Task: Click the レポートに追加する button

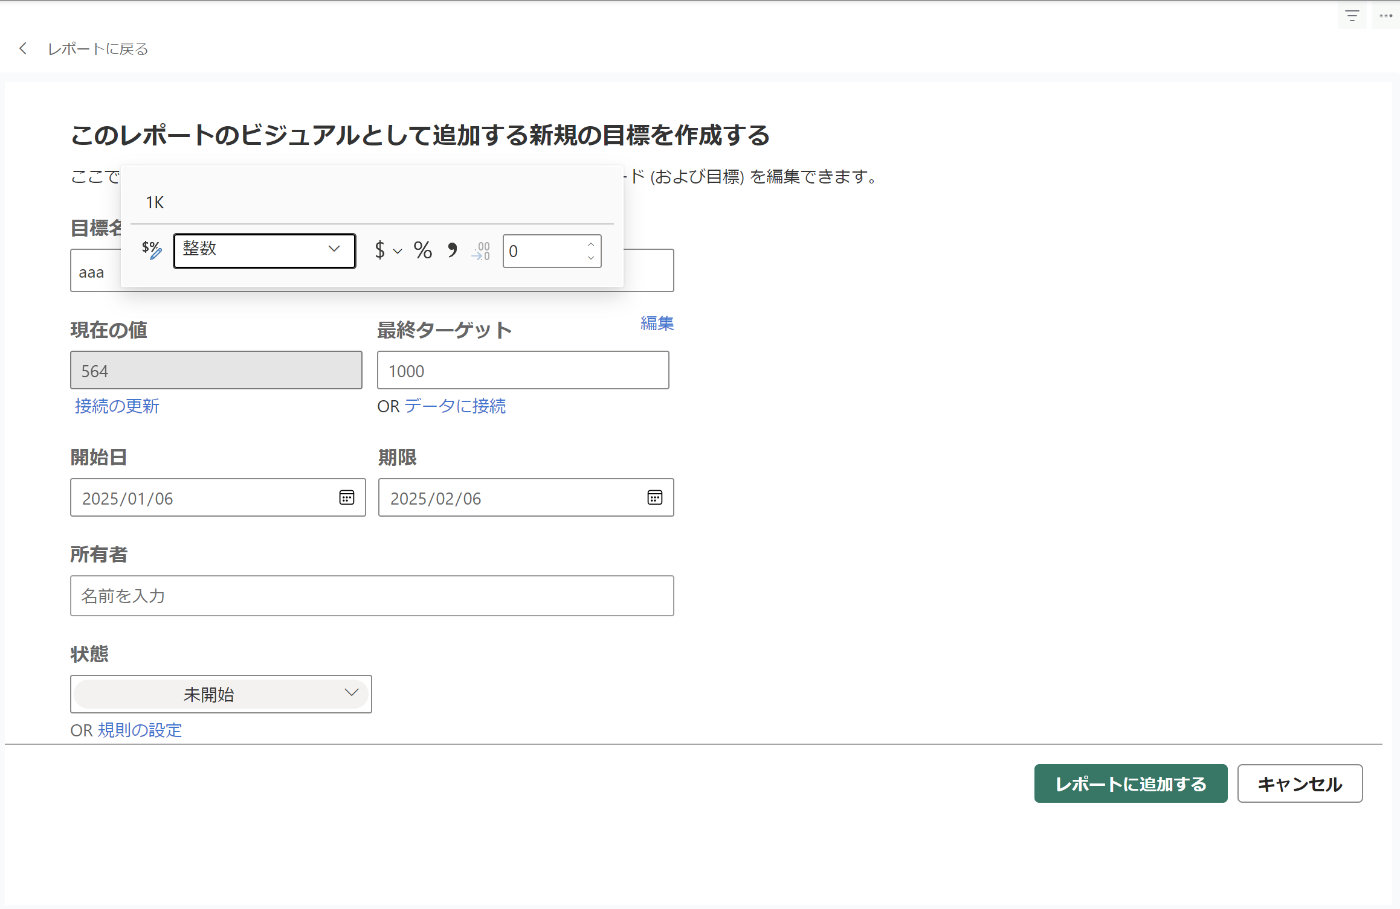Action: point(1130,784)
